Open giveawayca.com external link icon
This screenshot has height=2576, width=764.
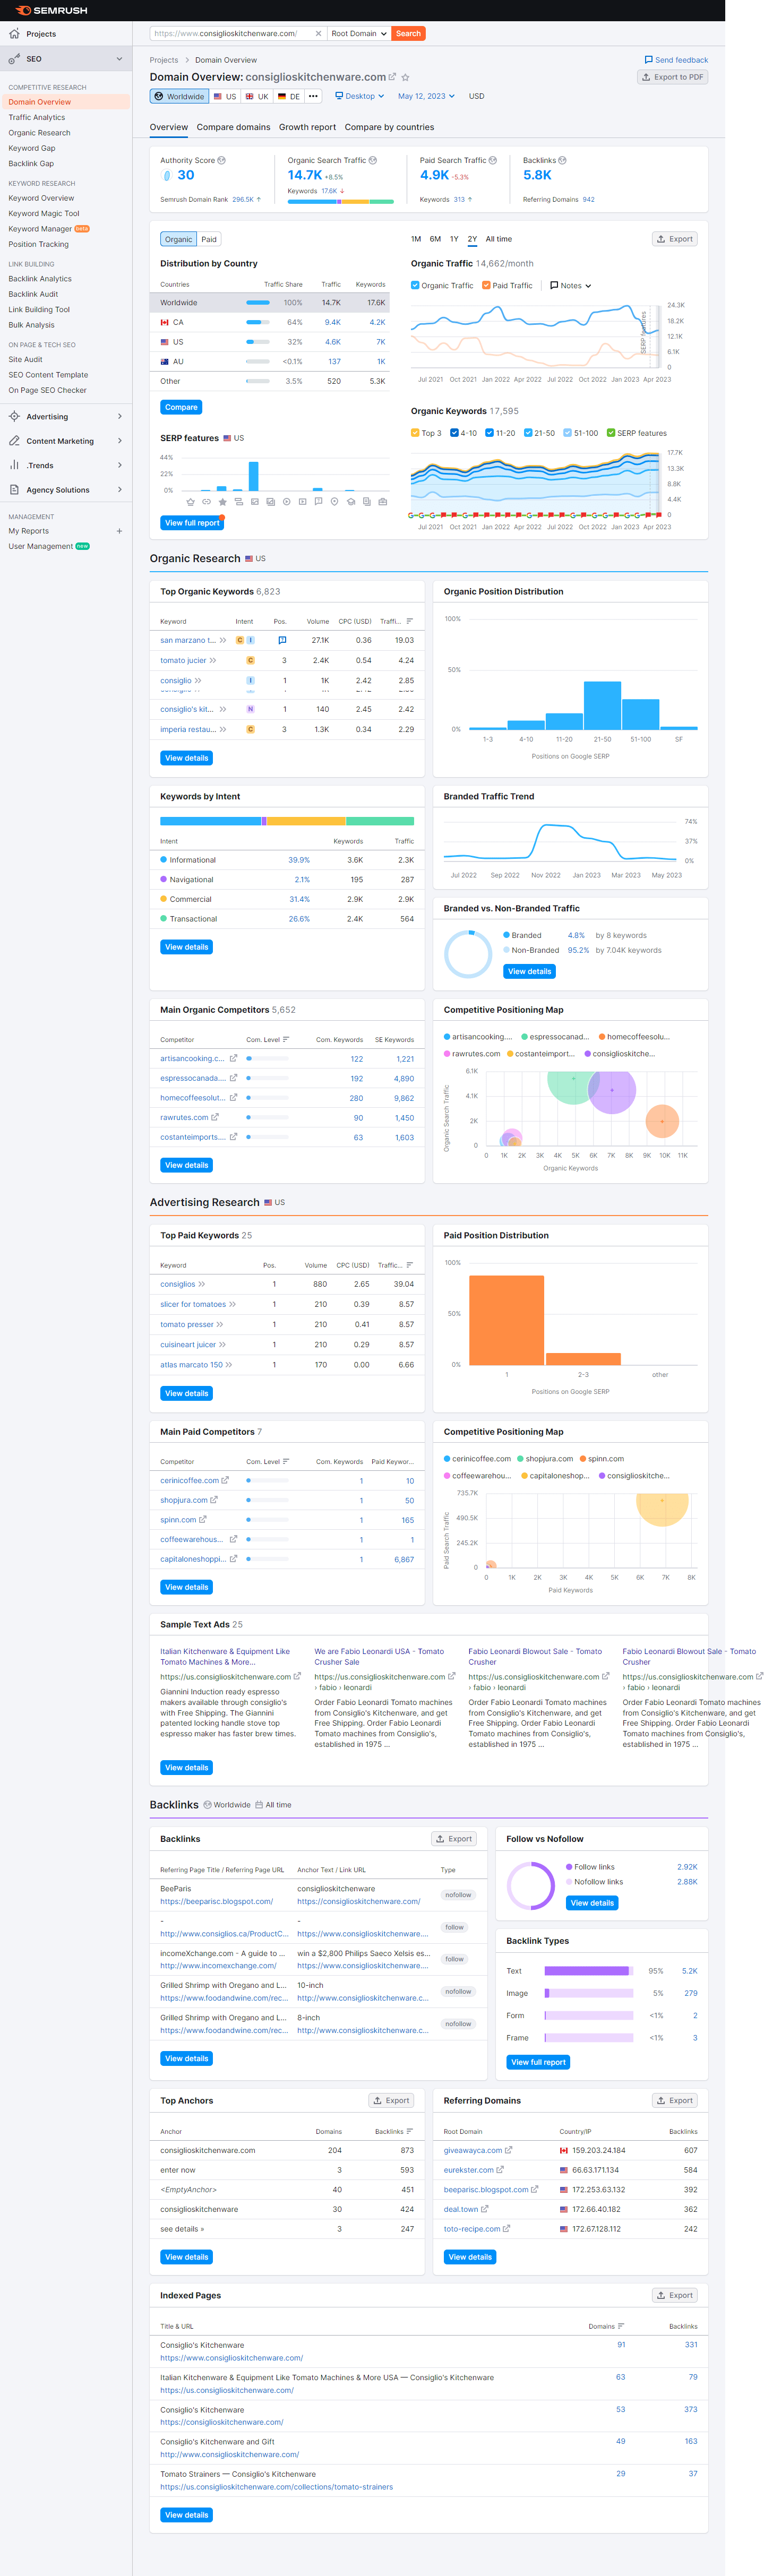pos(508,2150)
